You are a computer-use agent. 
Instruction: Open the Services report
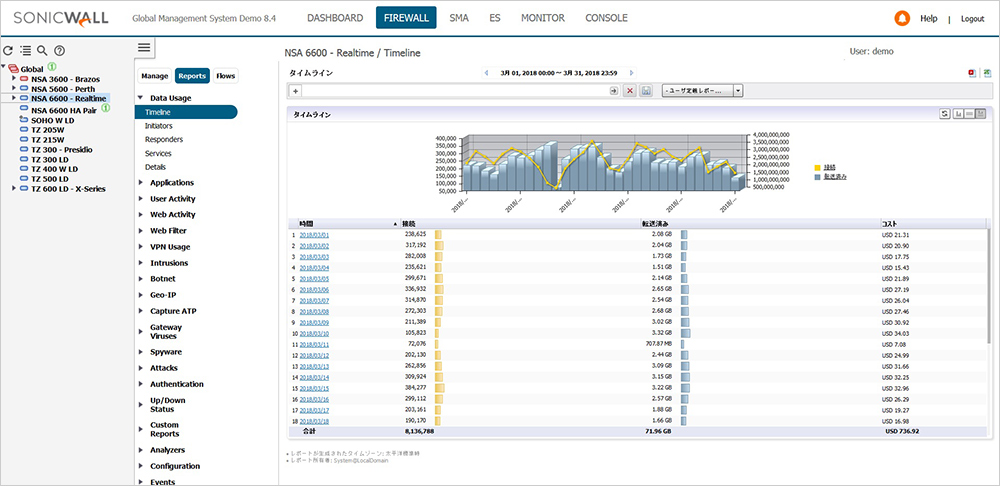point(158,153)
